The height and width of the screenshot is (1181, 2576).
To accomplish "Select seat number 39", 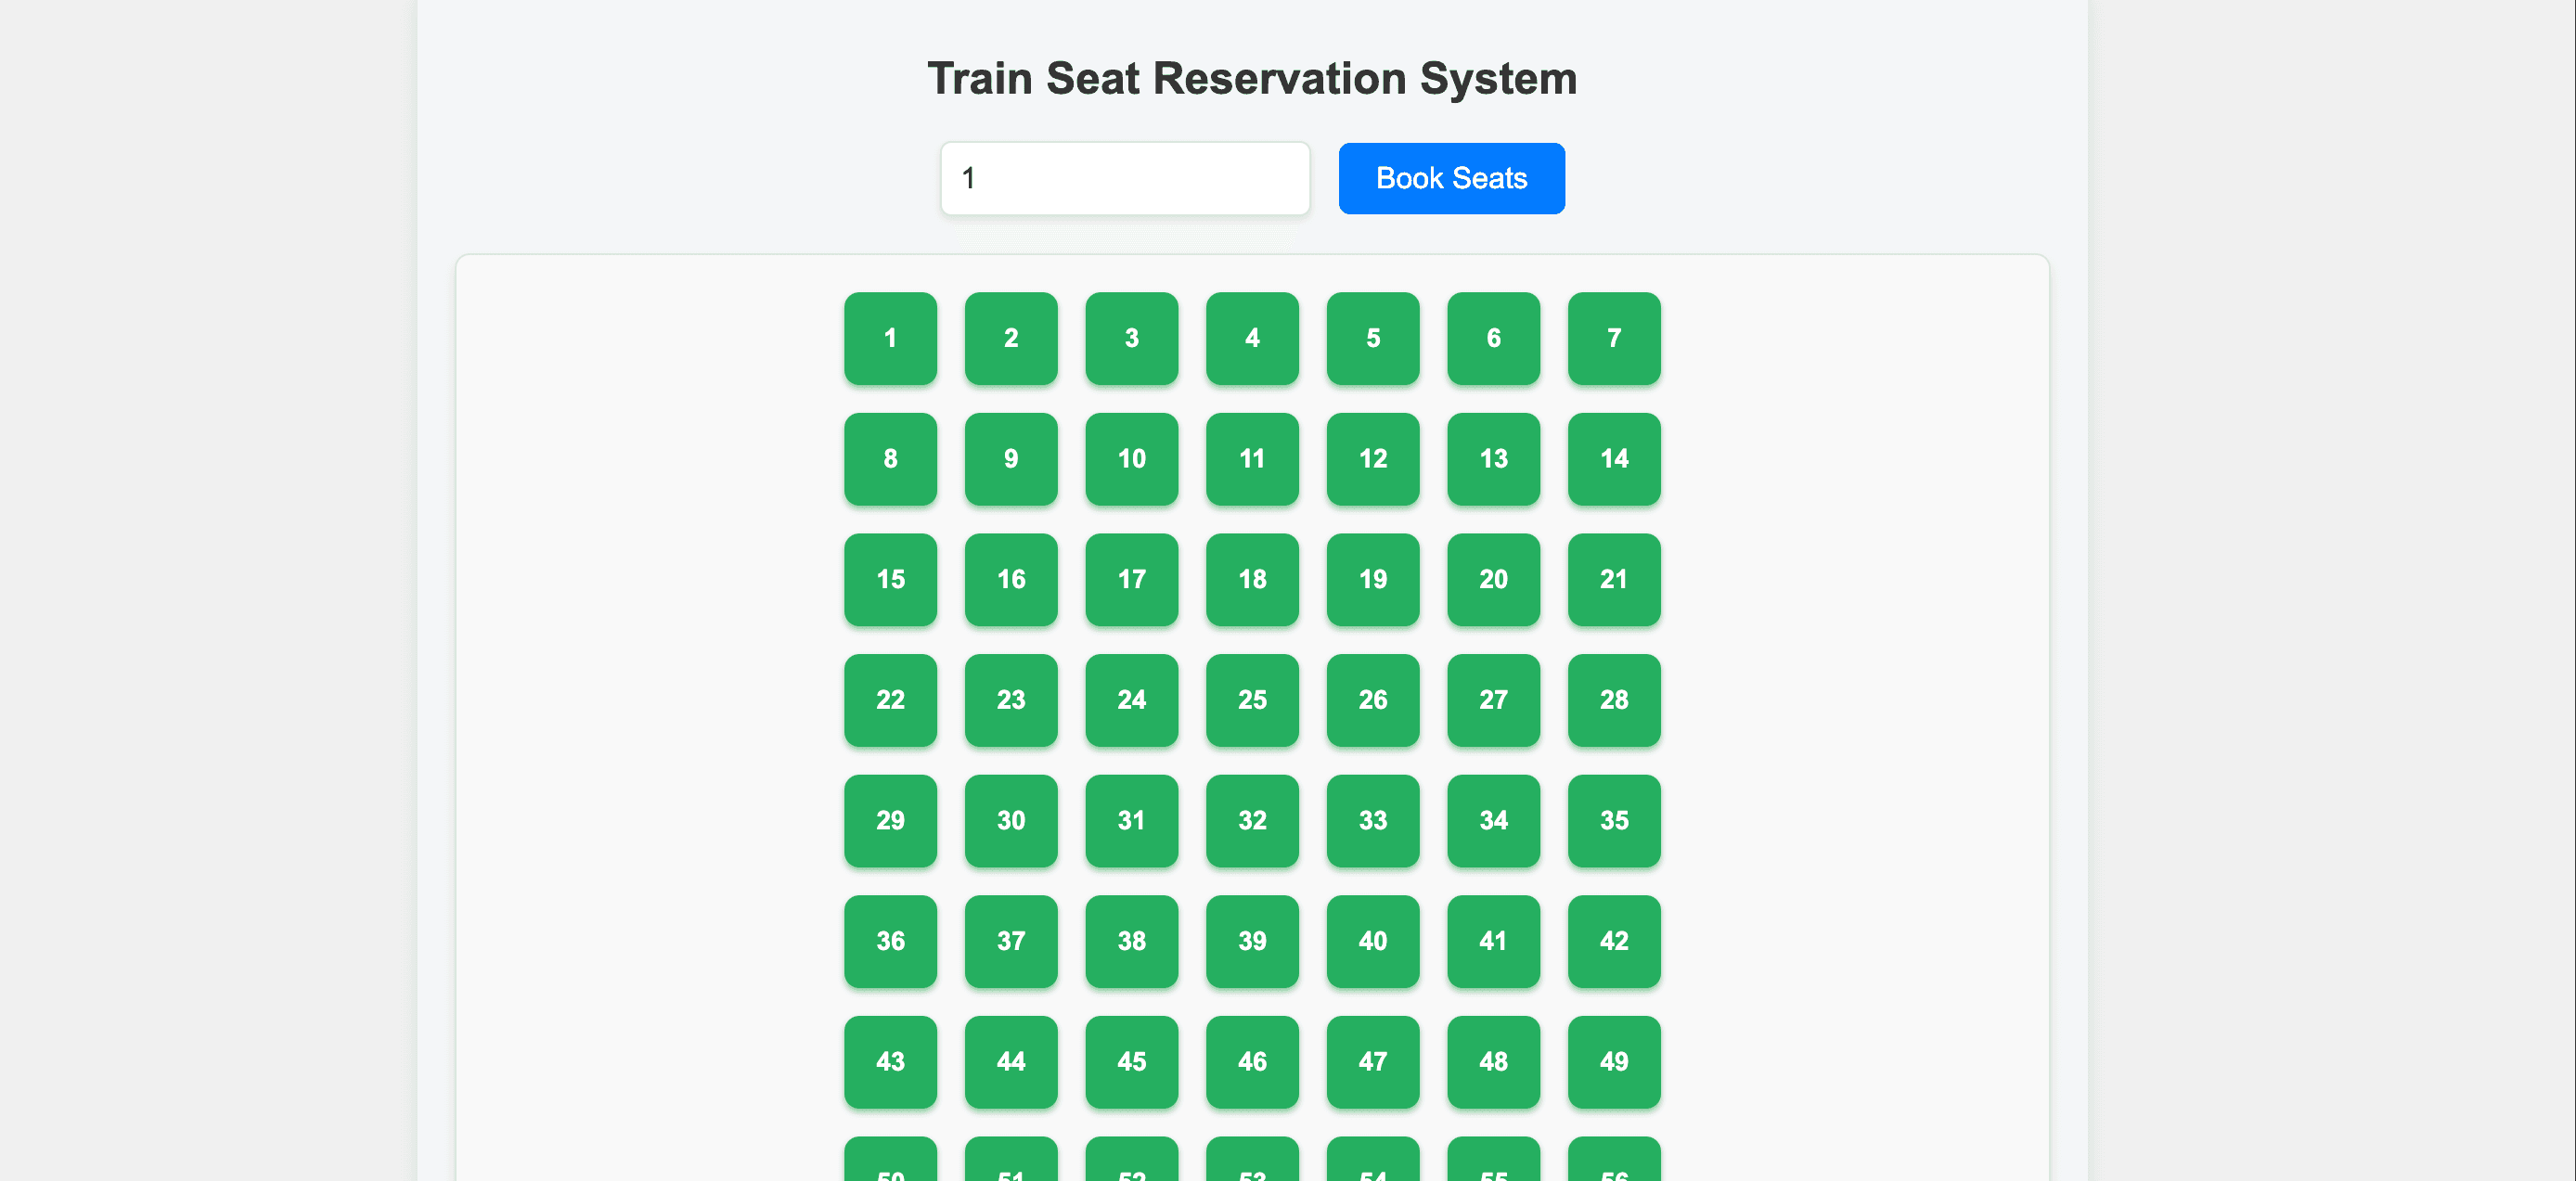I will pyautogui.click(x=1252, y=942).
